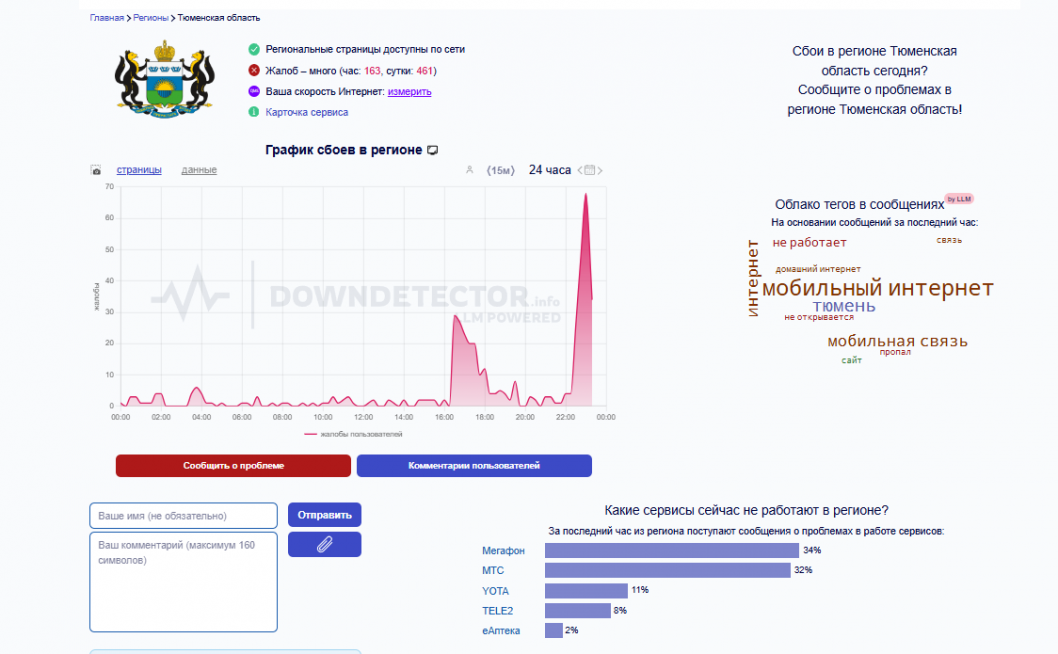Click the green info icon by Карточка сервиса
The image size is (1058, 654).
point(254,112)
